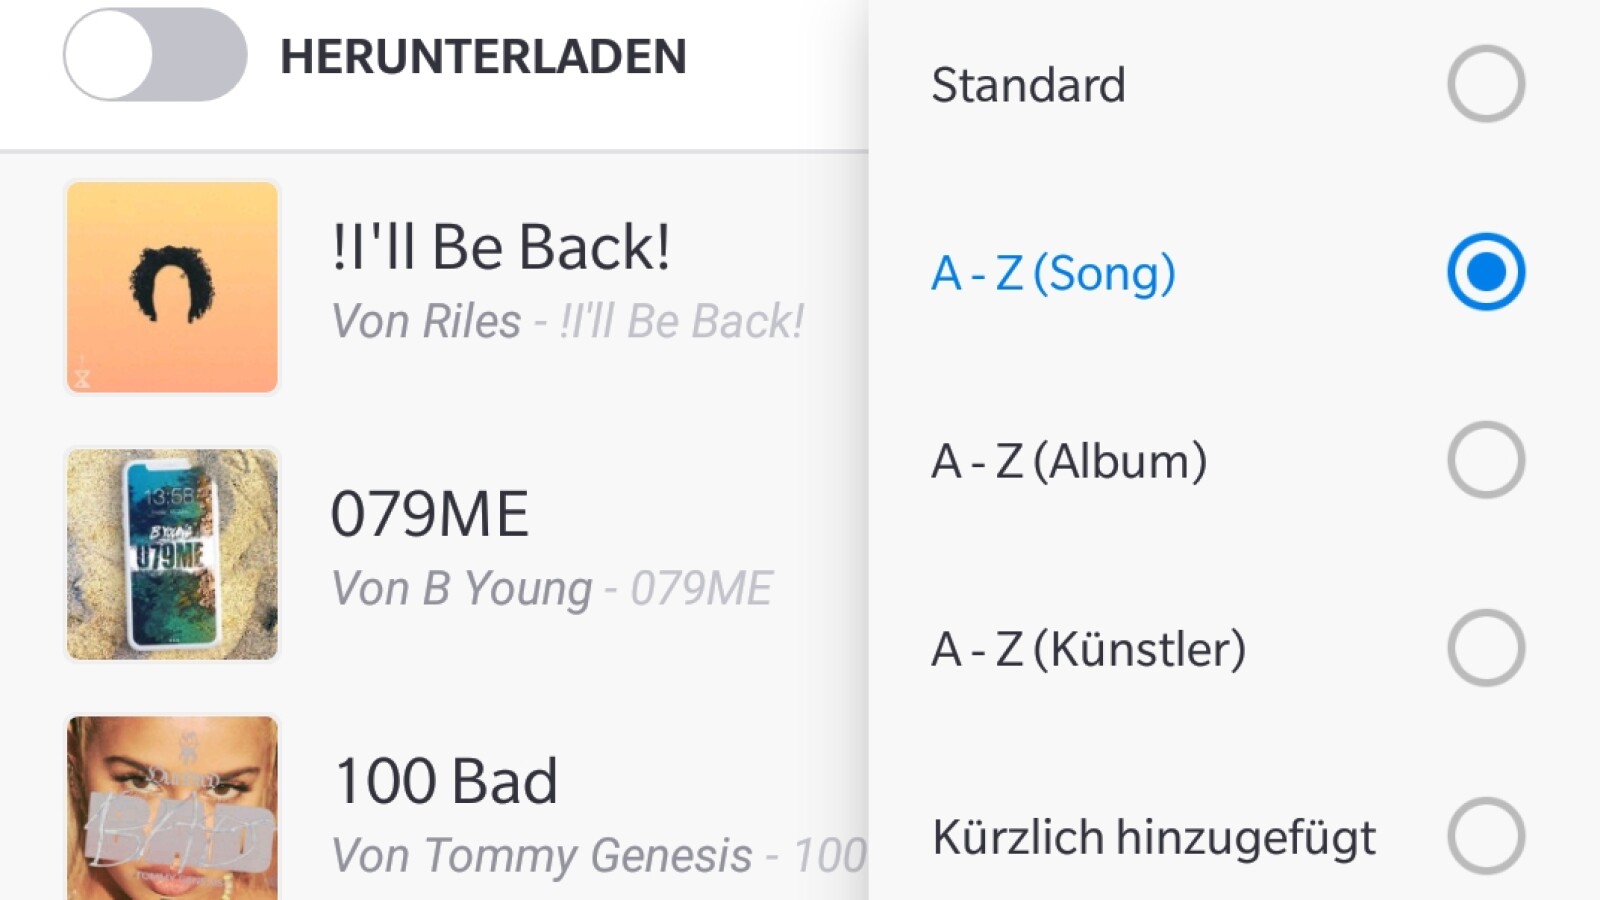Open the 100 Bad album cover thumbnail
The height and width of the screenshot is (900, 1600).
(172, 808)
